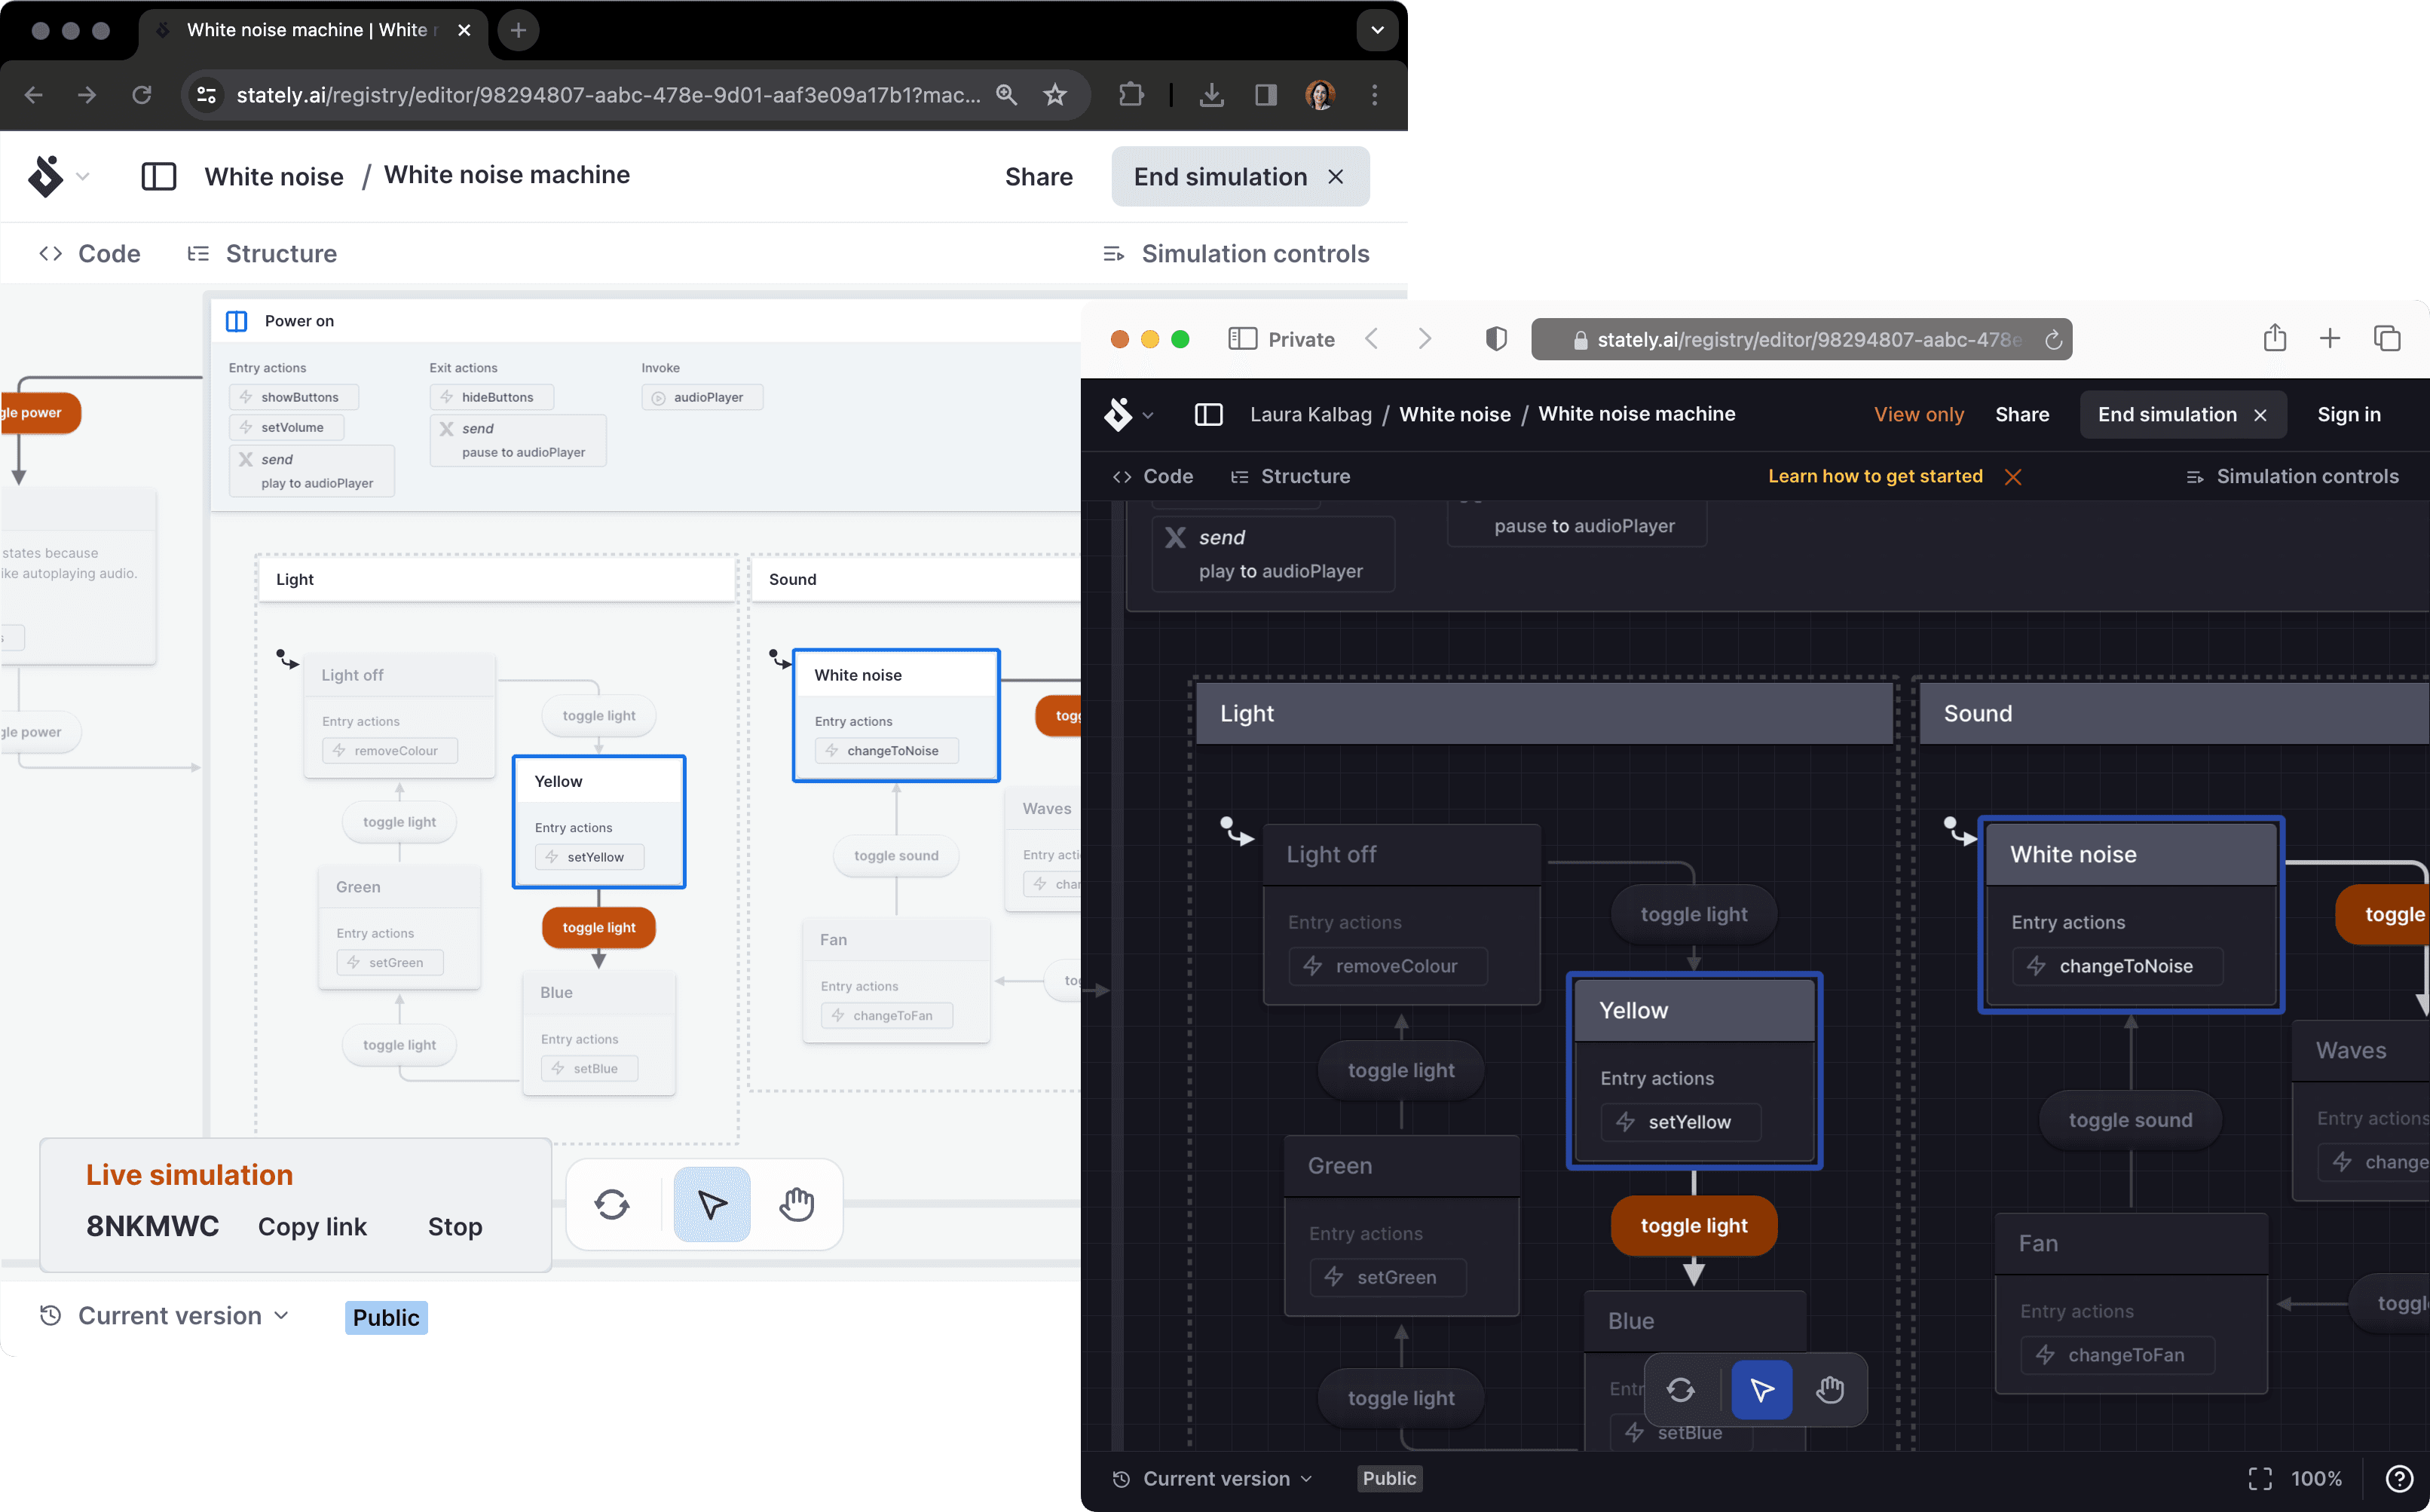Image resolution: width=2430 pixels, height=1512 pixels.
Task: Click reset simulation icon in light toolbar
Action: point(612,1204)
